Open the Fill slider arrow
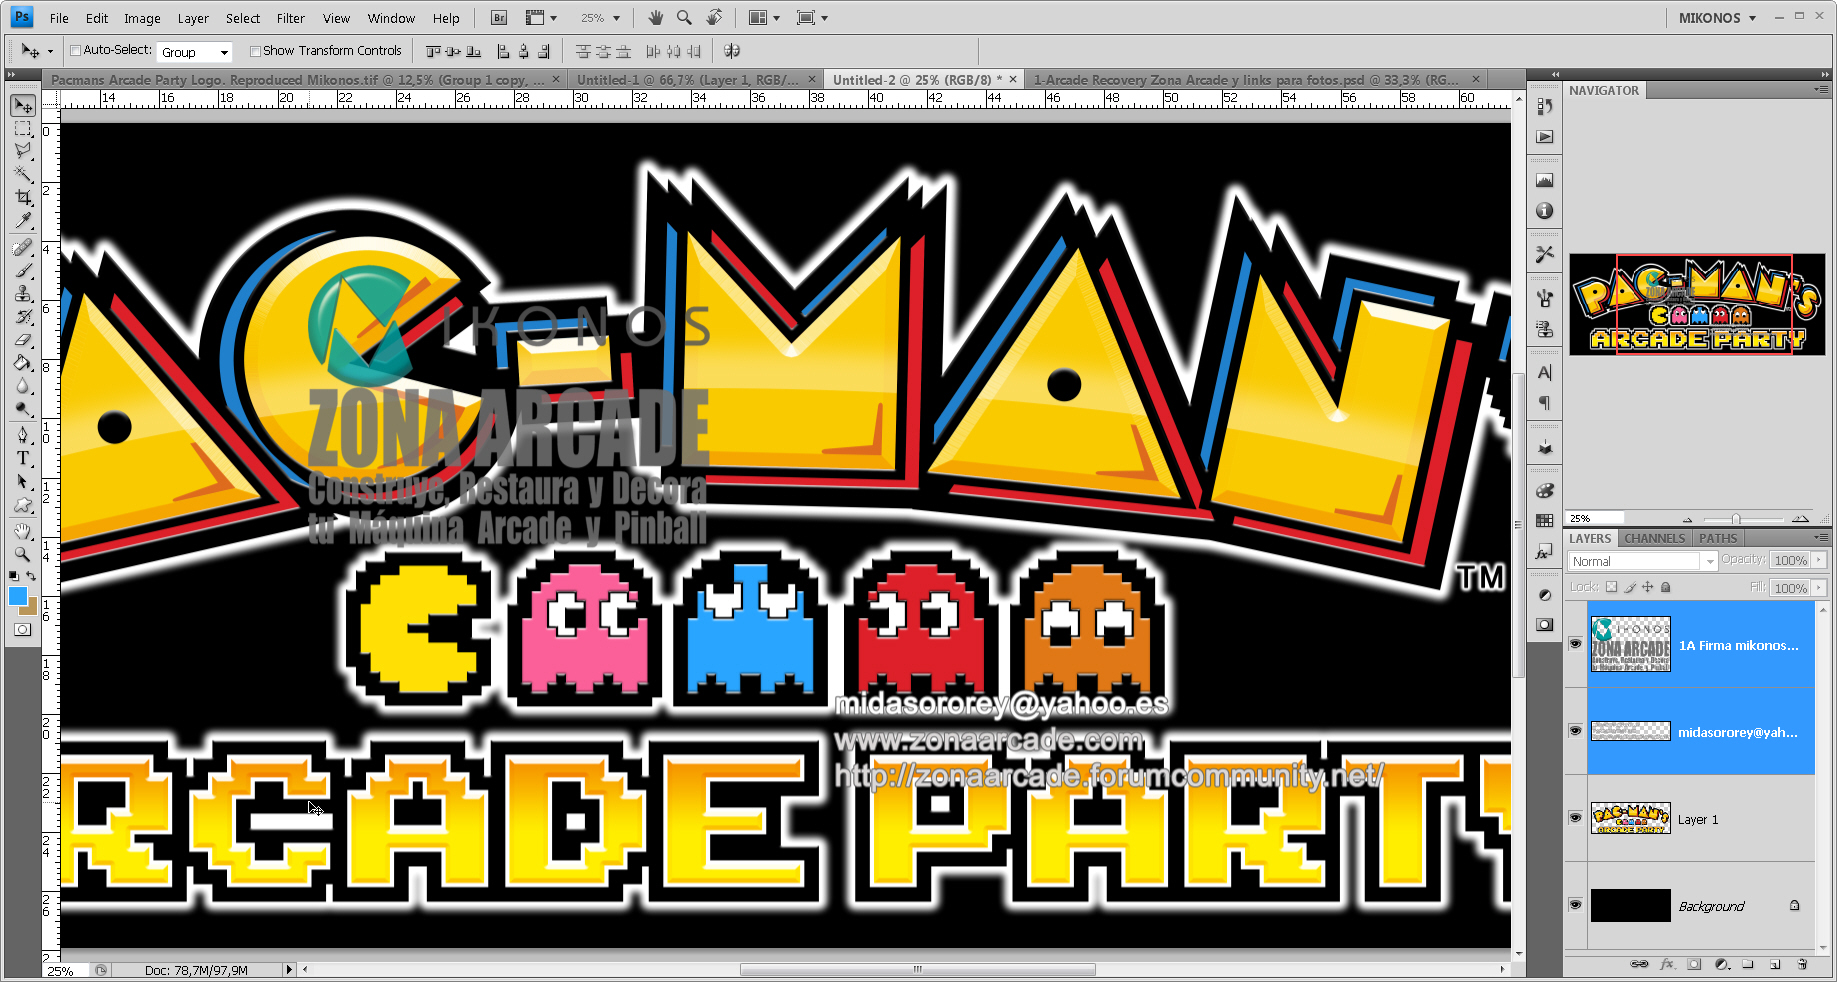The width and height of the screenshot is (1837, 982). coord(1819,587)
